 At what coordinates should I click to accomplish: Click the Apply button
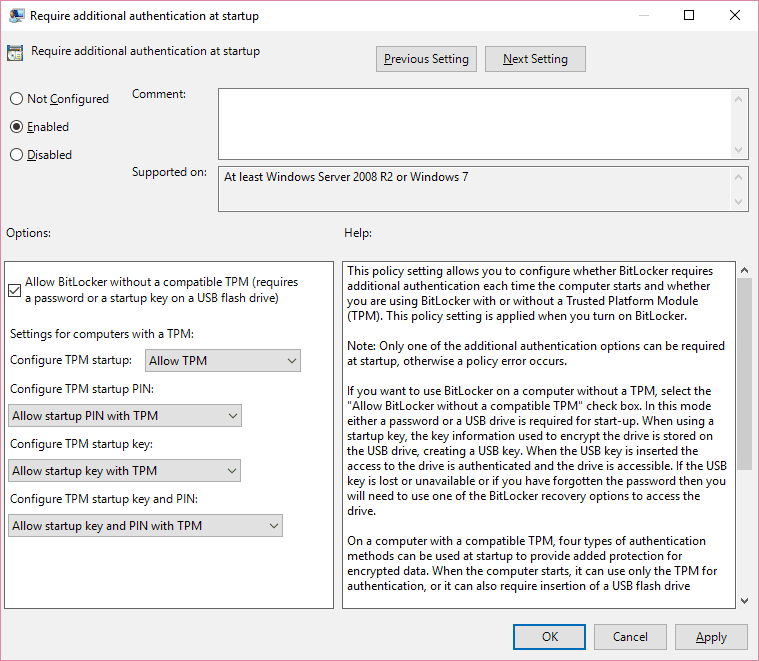[711, 637]
